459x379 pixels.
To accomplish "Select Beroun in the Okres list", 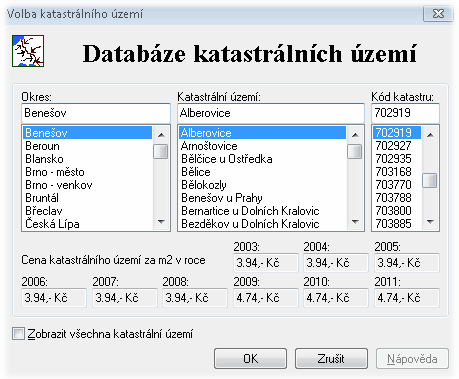I will click(x=87, y=146).
